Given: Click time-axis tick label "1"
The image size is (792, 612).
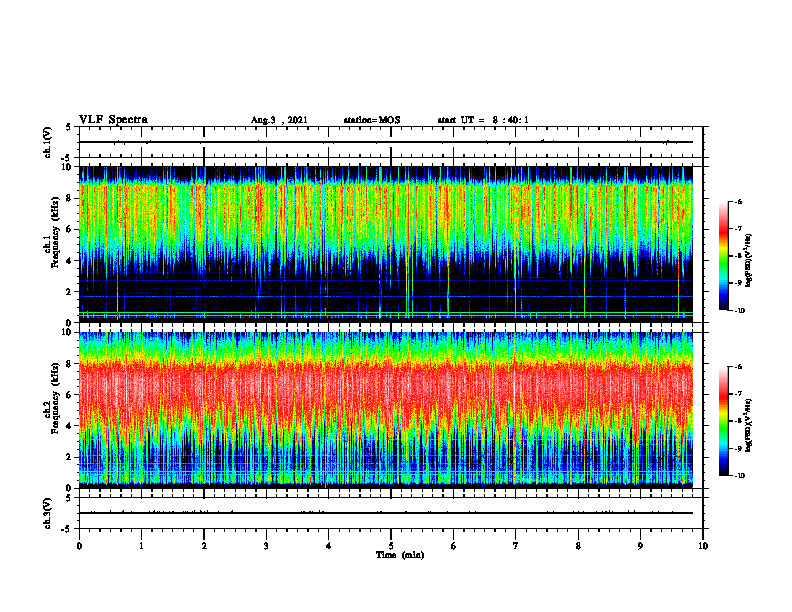Looking at the screenshot, I should [x=141, y=546].
